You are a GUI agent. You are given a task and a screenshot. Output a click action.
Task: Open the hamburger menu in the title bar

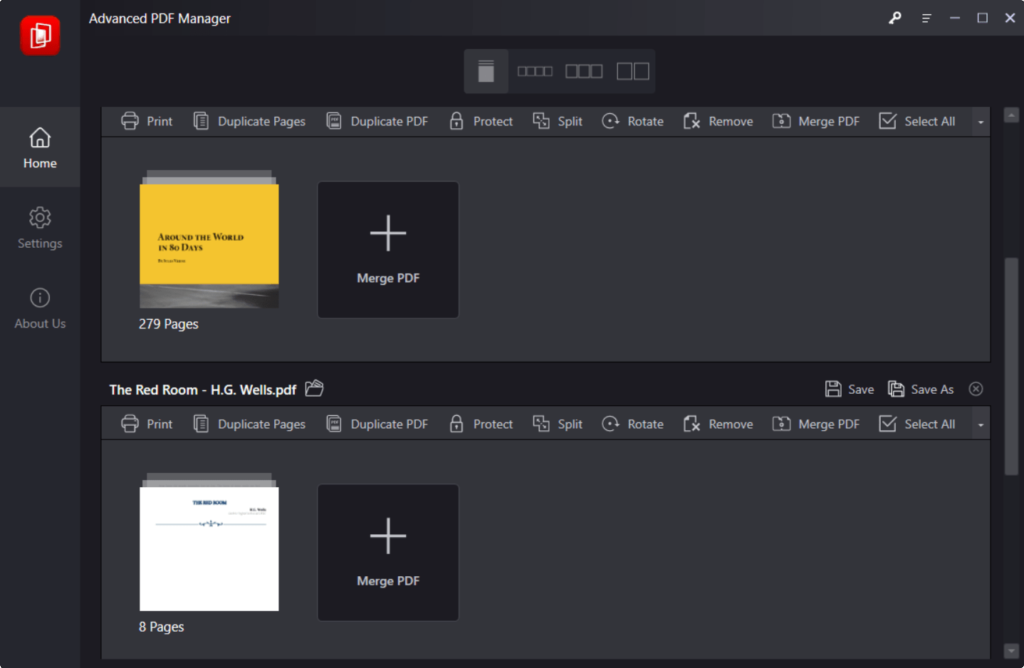[x=926, y=18]
